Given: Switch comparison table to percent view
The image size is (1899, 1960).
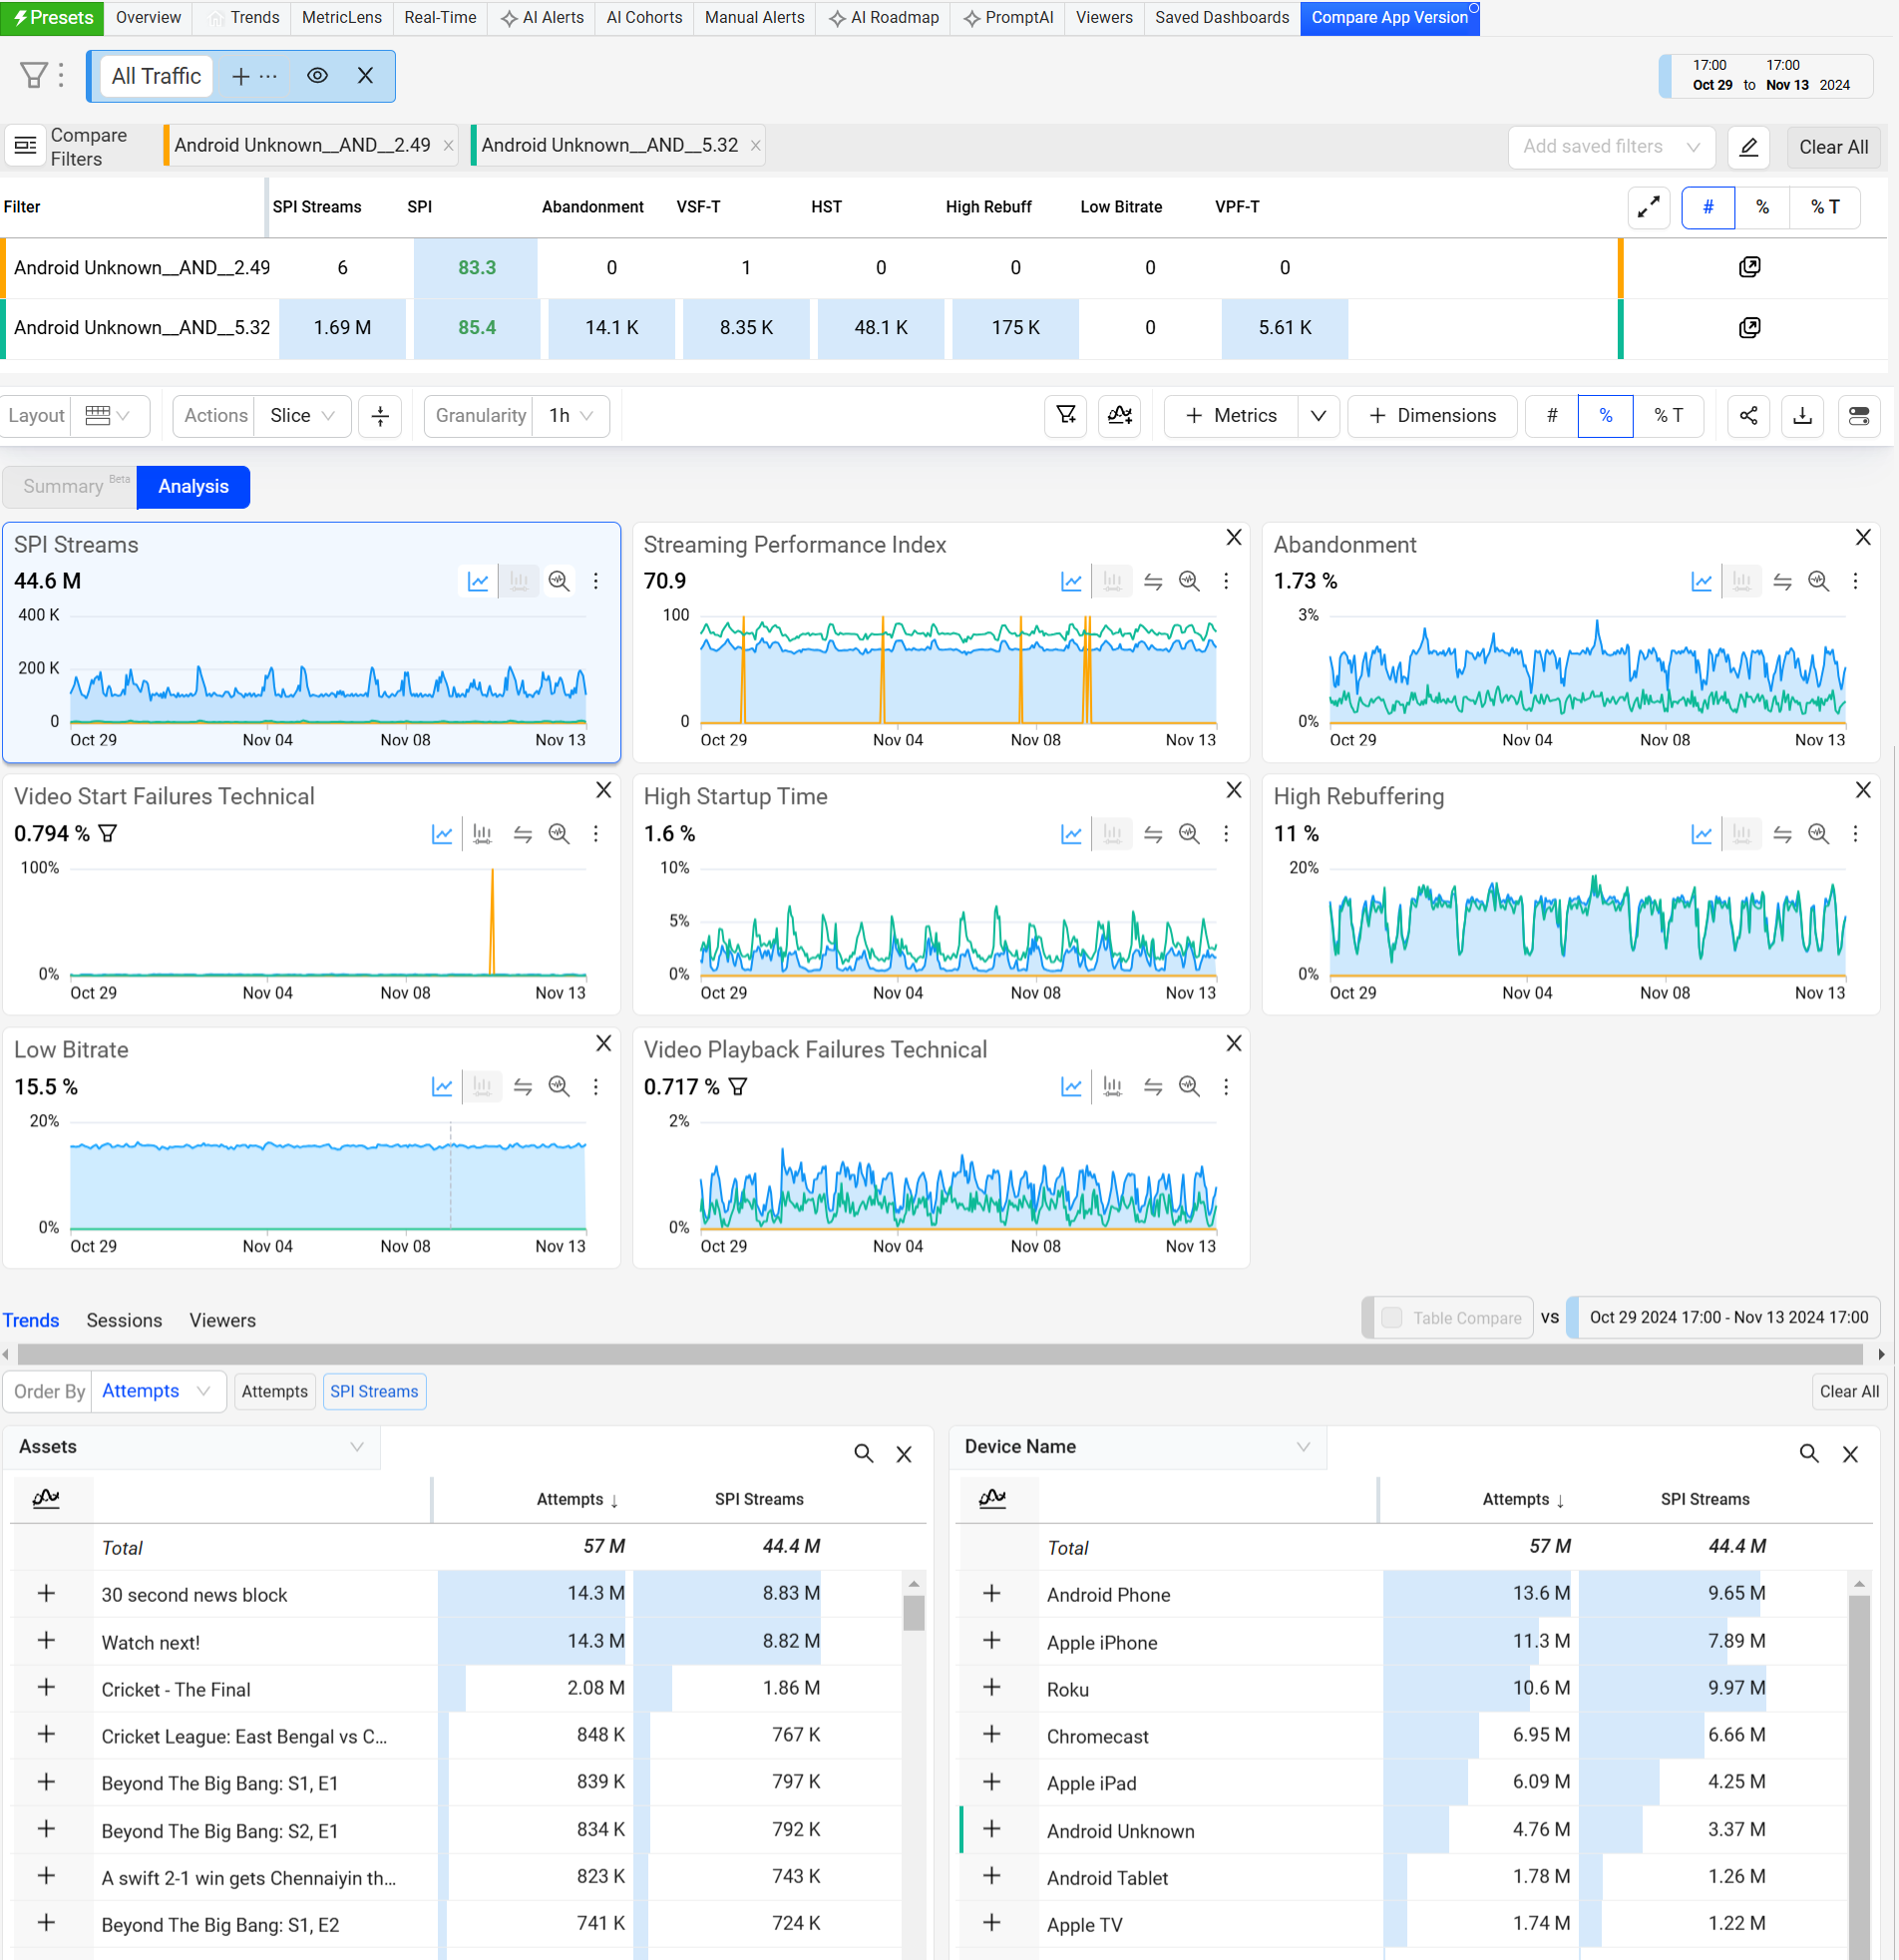Looking at the screenshot, I should pyautogui.click(x=1762, y=207).
